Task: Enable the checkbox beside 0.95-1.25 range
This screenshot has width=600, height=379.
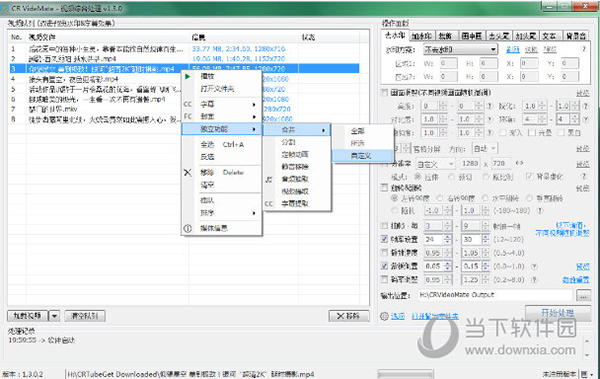Action: point(385,279)
